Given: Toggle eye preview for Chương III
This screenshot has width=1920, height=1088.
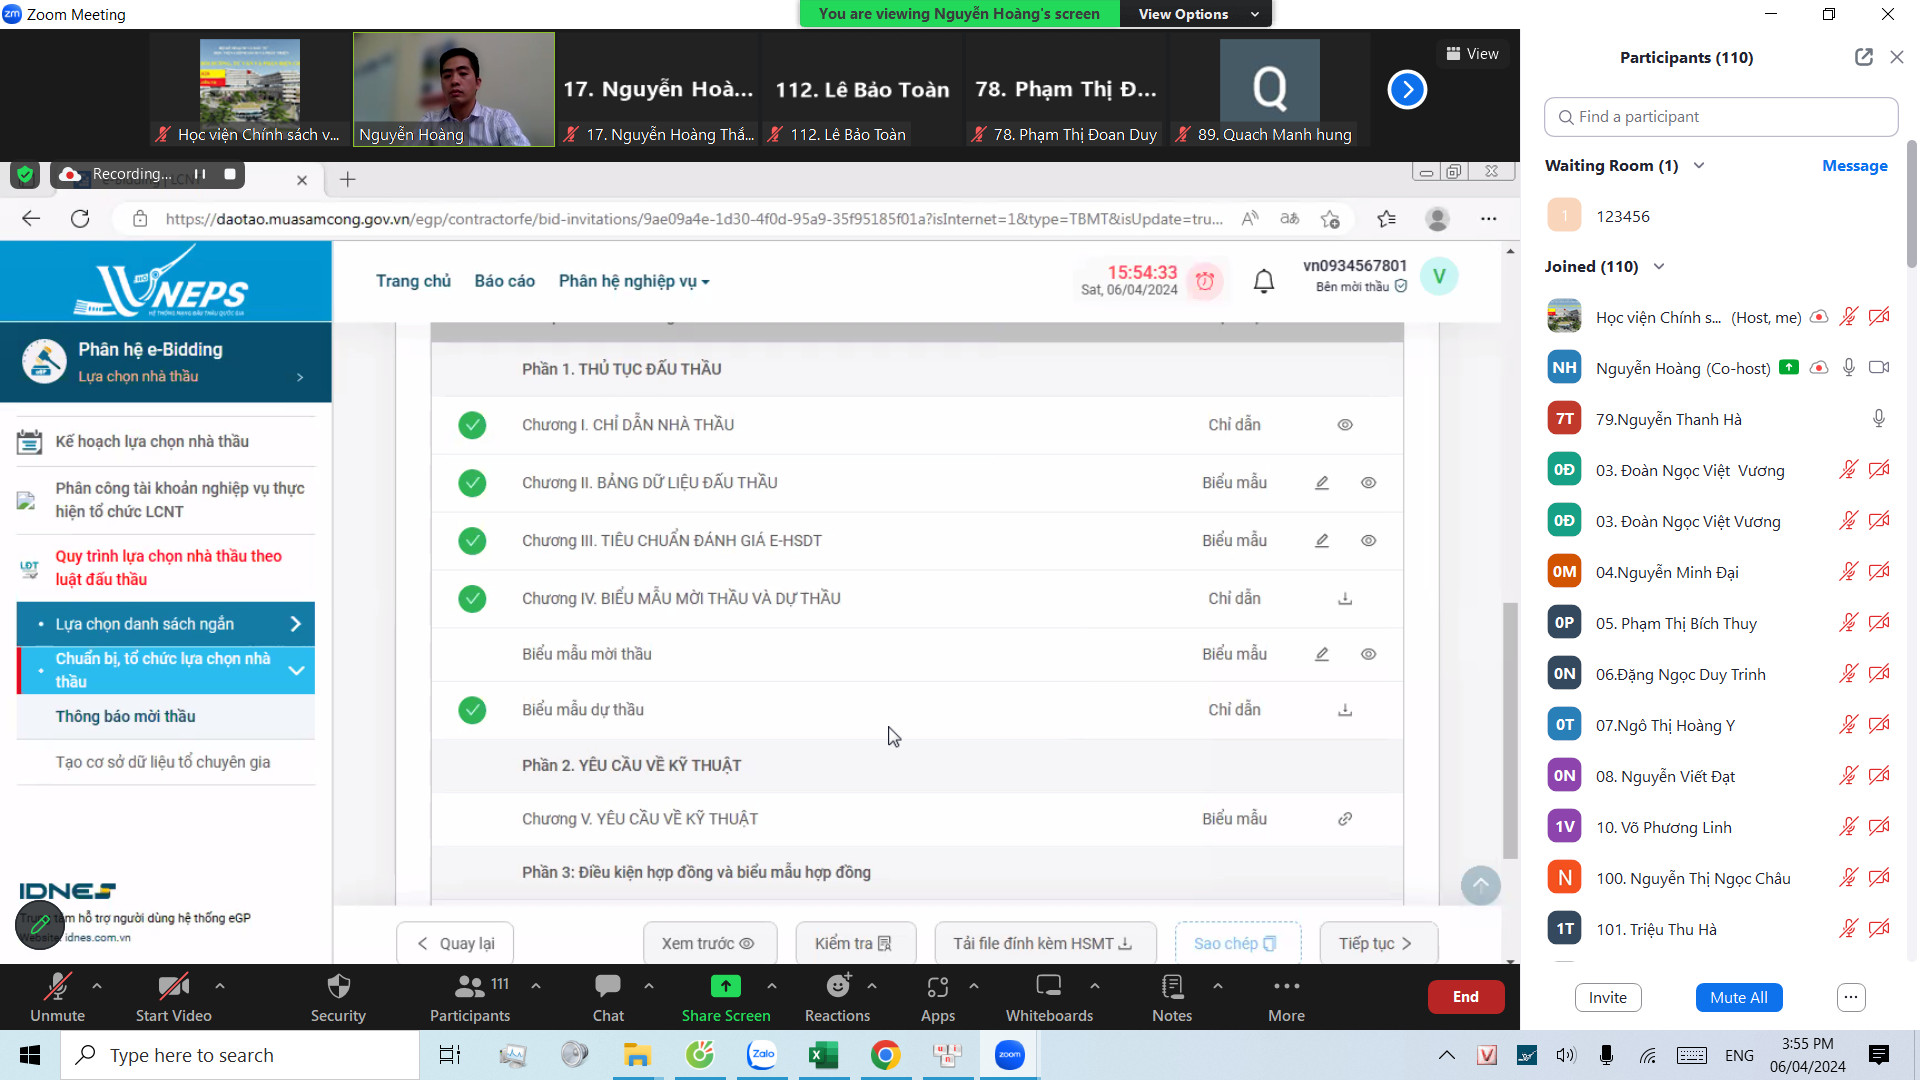Looking at the screenshot, I should point(1368,541).
